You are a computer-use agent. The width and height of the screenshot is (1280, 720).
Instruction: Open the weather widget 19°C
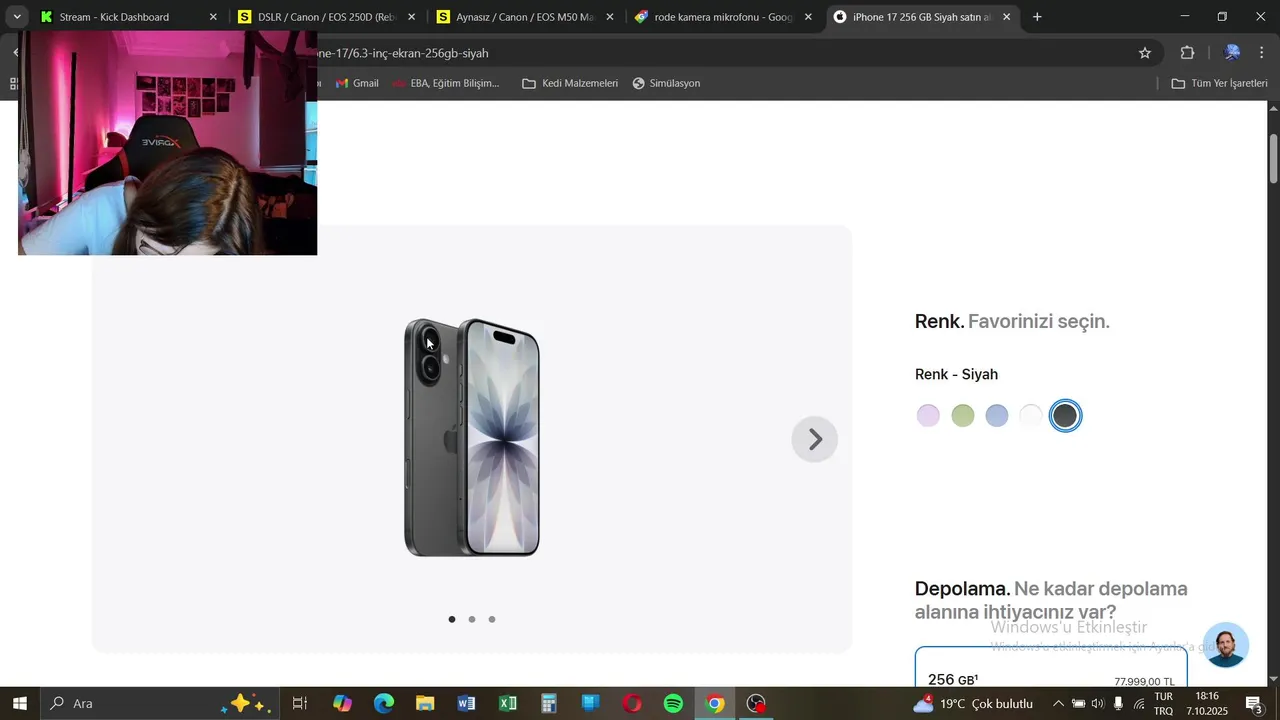(973, 704)
